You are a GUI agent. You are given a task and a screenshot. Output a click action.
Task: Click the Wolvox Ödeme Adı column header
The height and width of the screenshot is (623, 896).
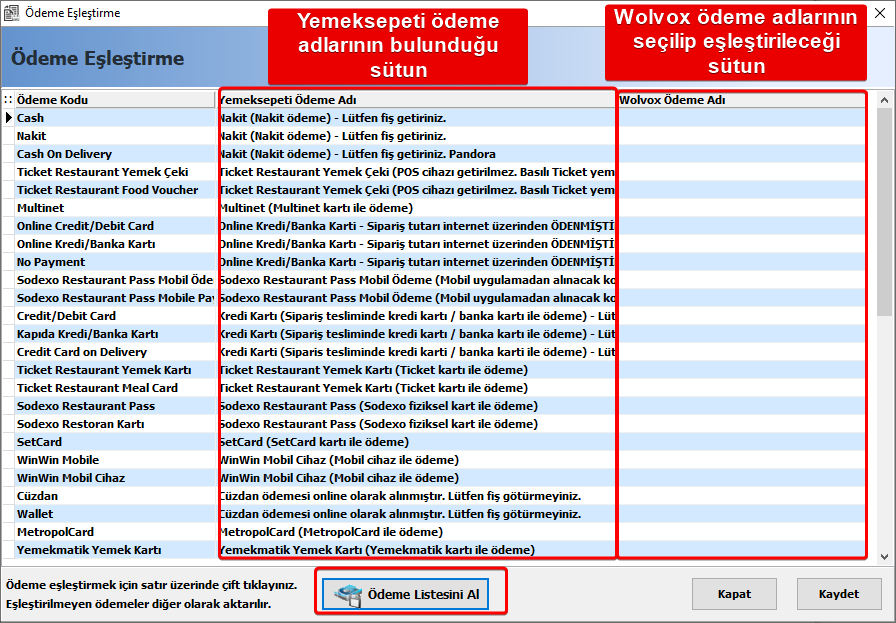click(741, 99)
